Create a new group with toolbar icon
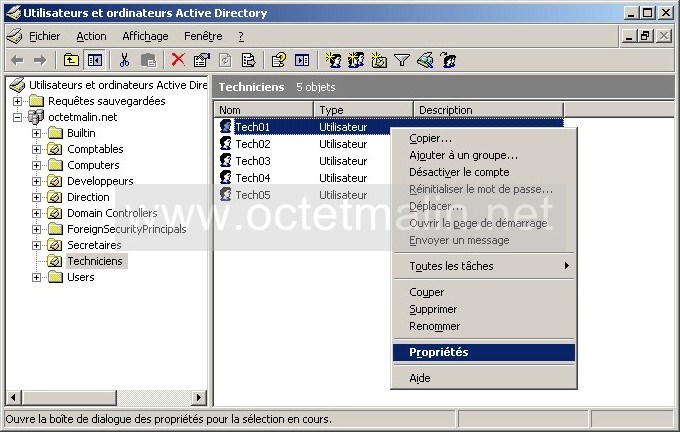680x432 pixels. 356,60
